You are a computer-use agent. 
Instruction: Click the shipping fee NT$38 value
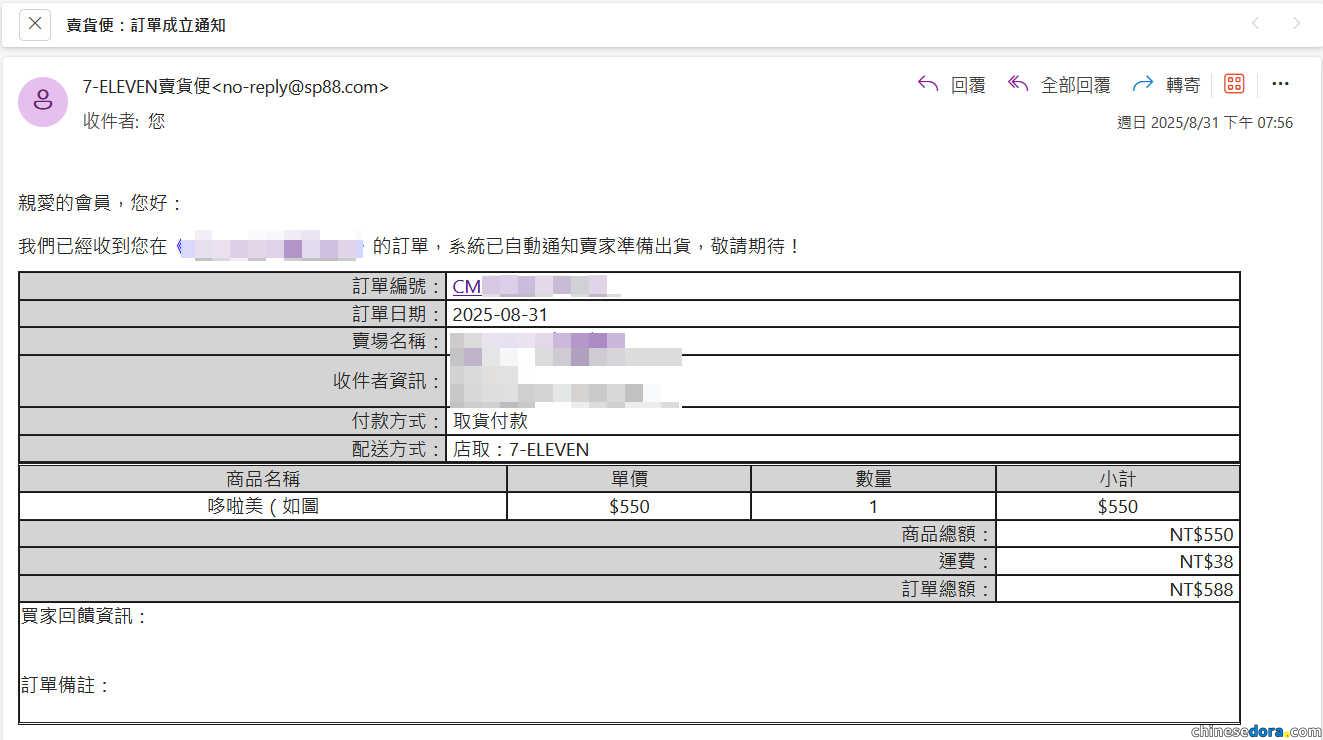click(x=1206, y=562)
